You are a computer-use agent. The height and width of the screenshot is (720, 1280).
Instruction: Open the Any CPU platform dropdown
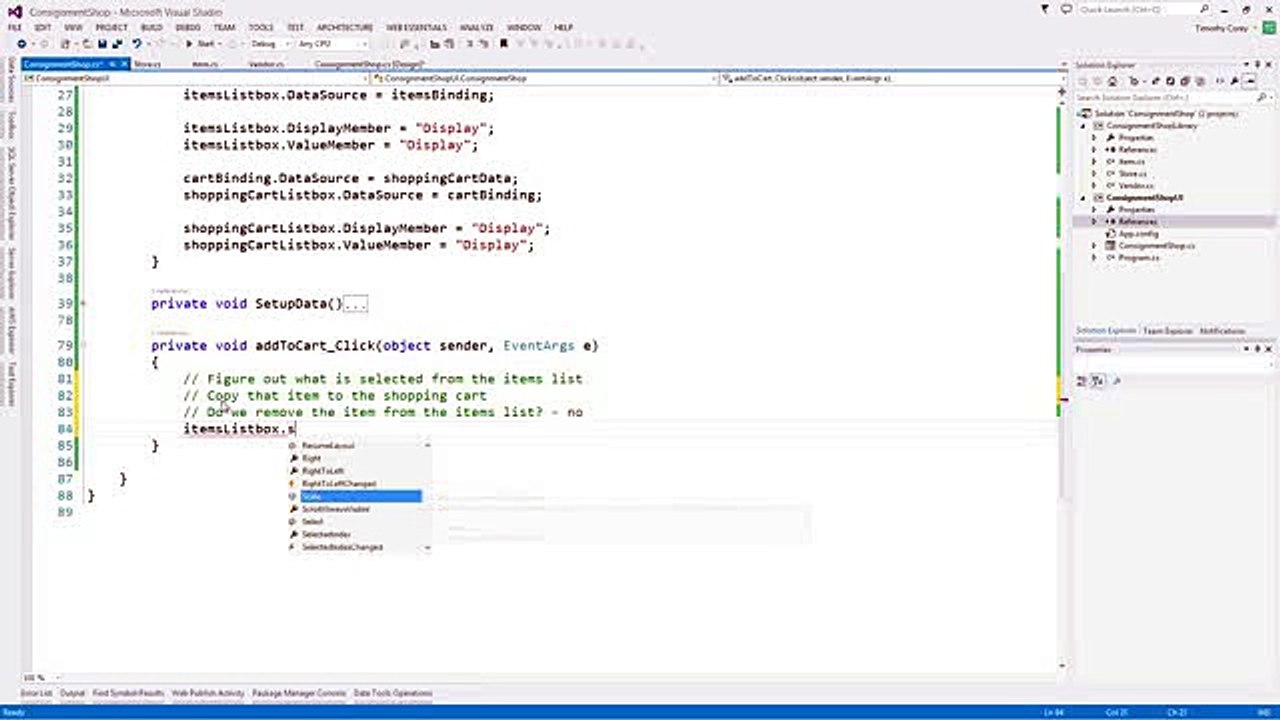pyautogui.click(x=332, y=44)
